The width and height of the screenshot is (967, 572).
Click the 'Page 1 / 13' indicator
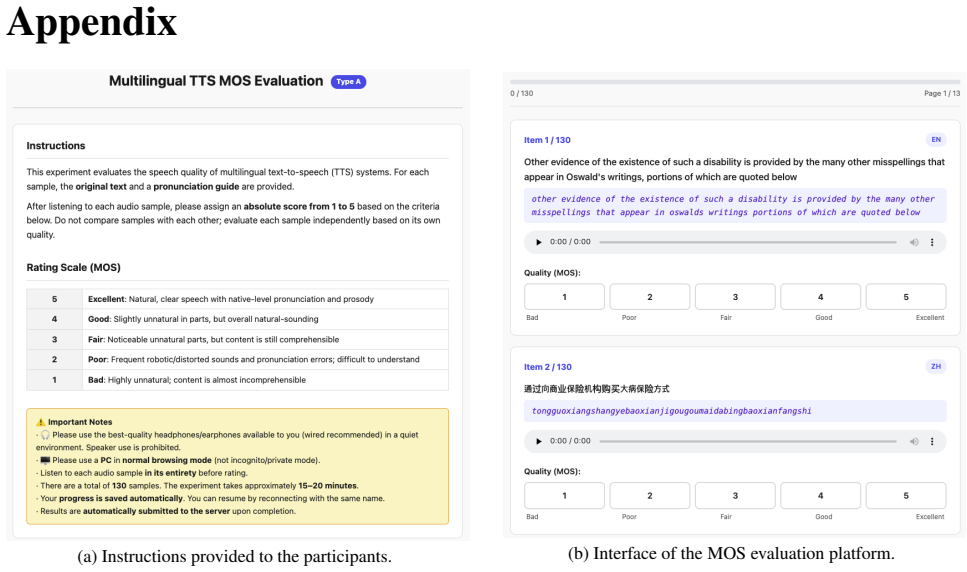pyautogui.click(x=942, y=94)
